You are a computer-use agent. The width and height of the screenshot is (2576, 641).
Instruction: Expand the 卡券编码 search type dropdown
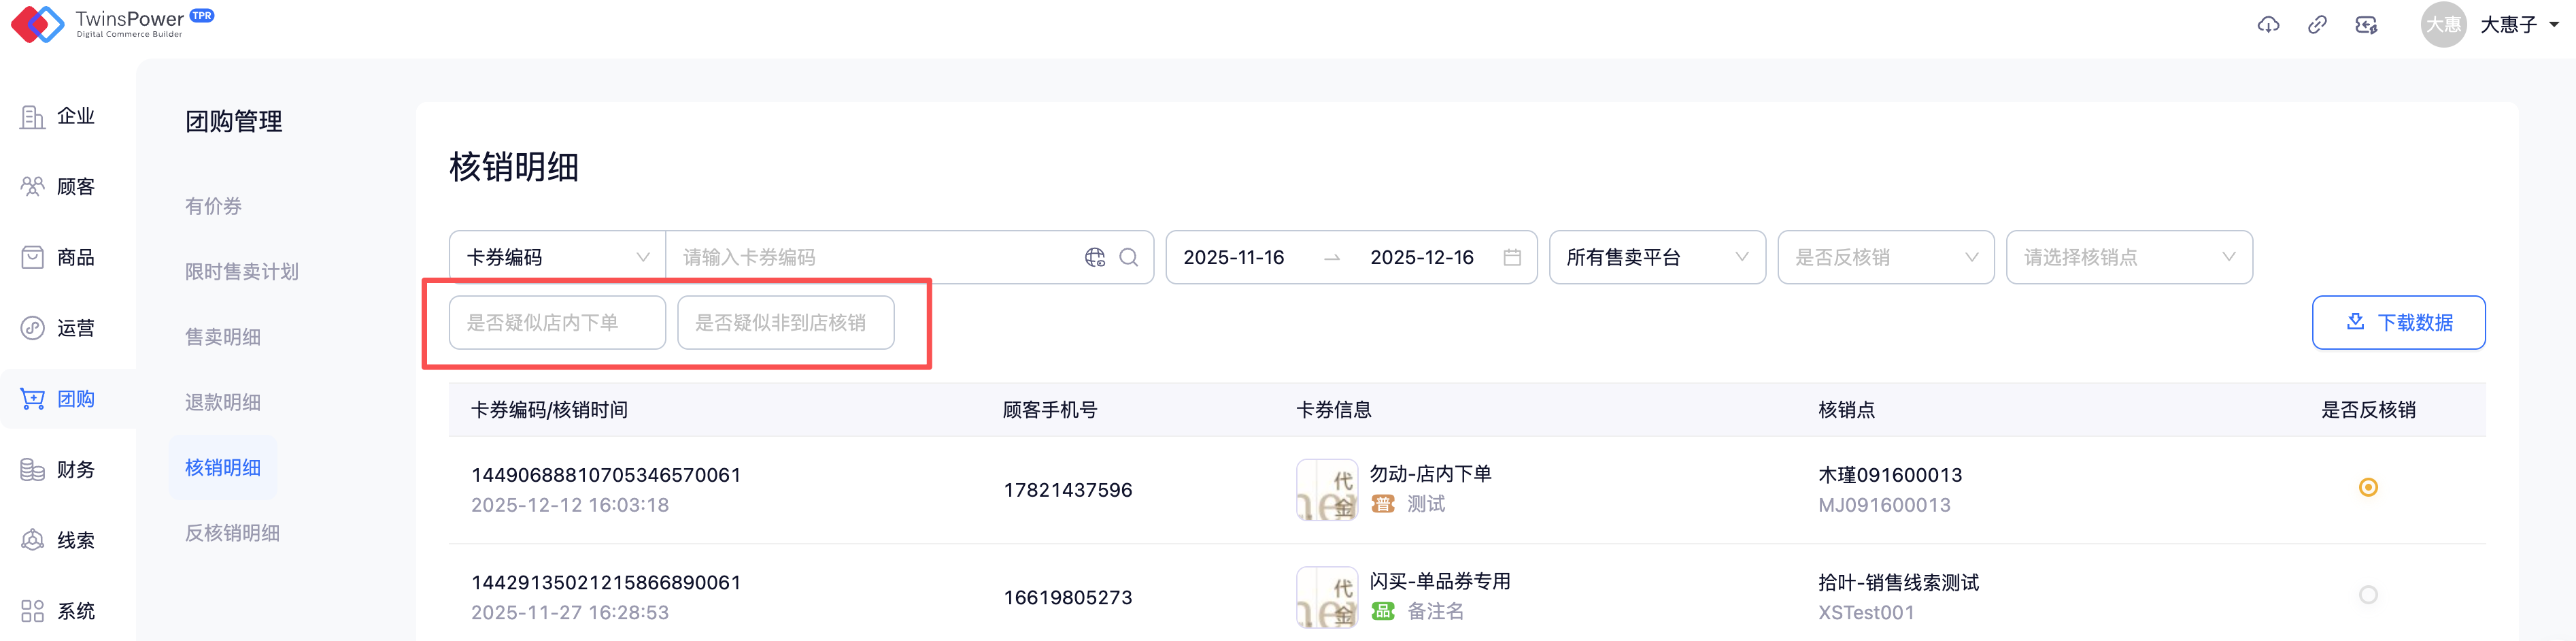(x=557, y=258)
